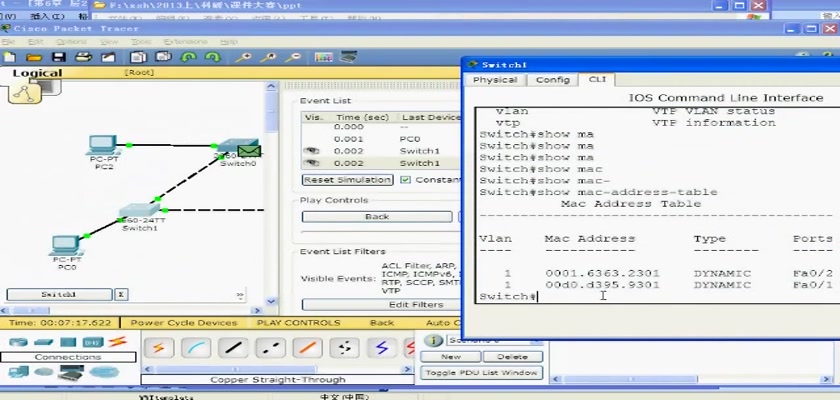Screen dimensions: 840x400
Task: Open the Activity Wizard toolbar icon
Action: [109, 57]
